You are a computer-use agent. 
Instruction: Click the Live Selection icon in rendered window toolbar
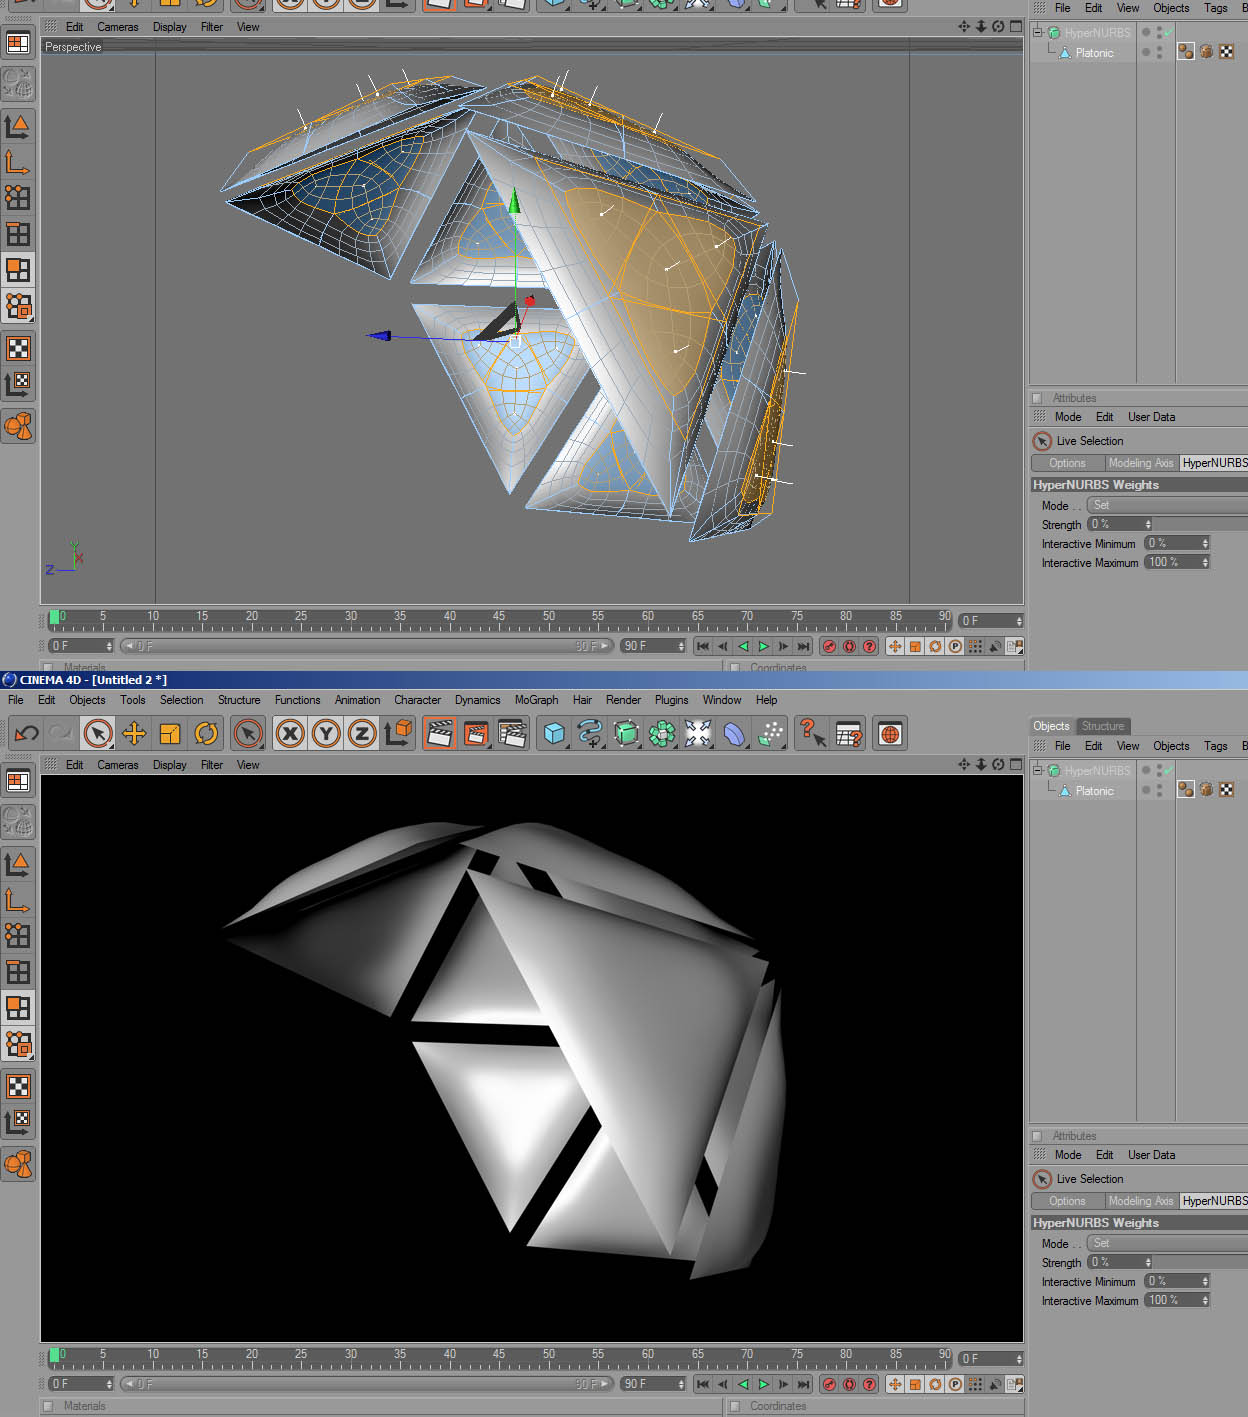[x=98, y=734]
